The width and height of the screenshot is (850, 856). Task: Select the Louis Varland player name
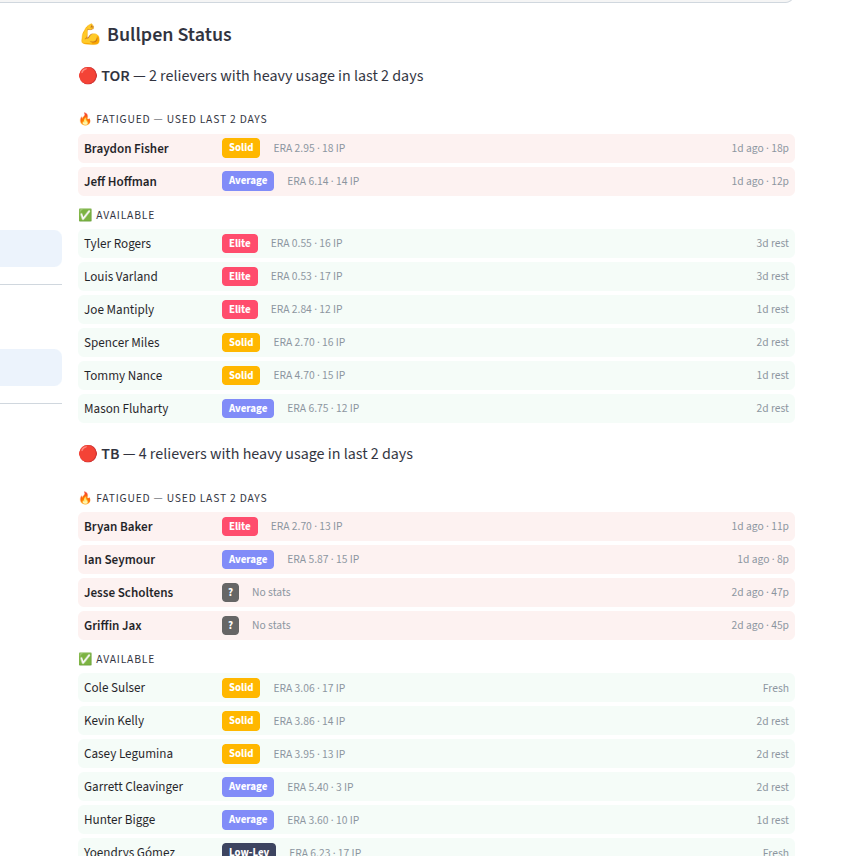click(121, 277)
